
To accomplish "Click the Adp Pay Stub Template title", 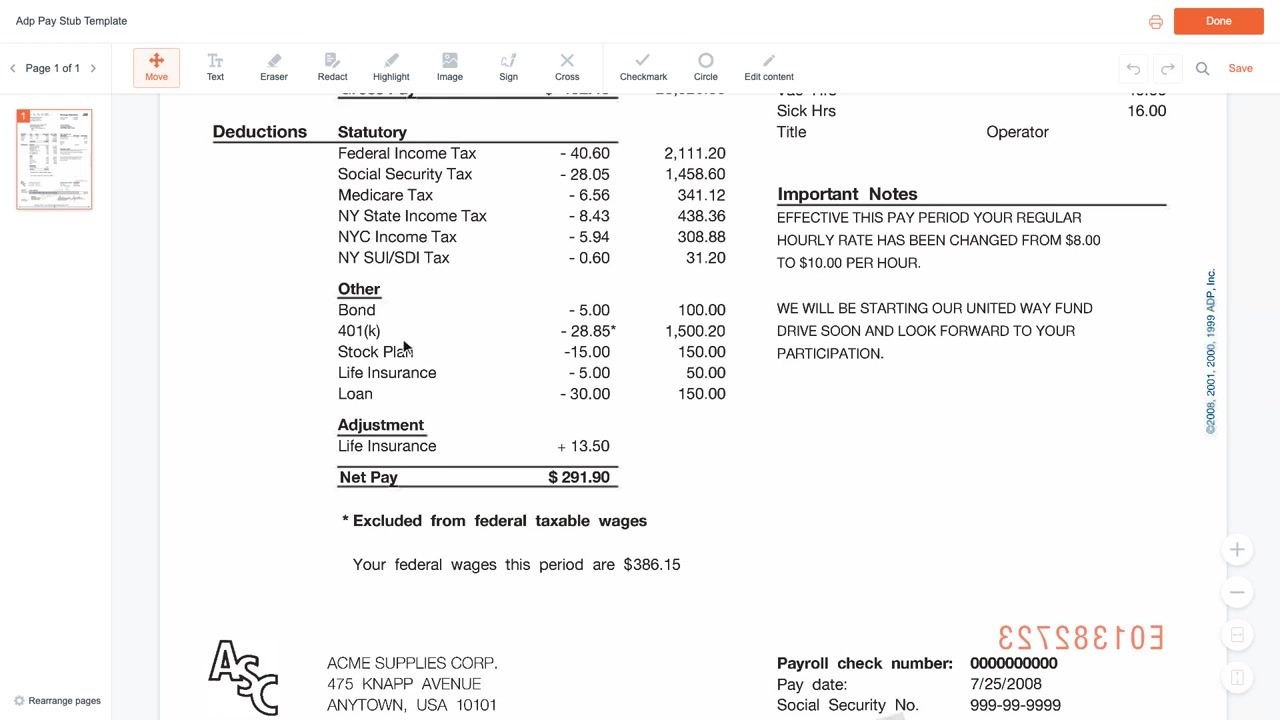I will [x=71, y=21].
